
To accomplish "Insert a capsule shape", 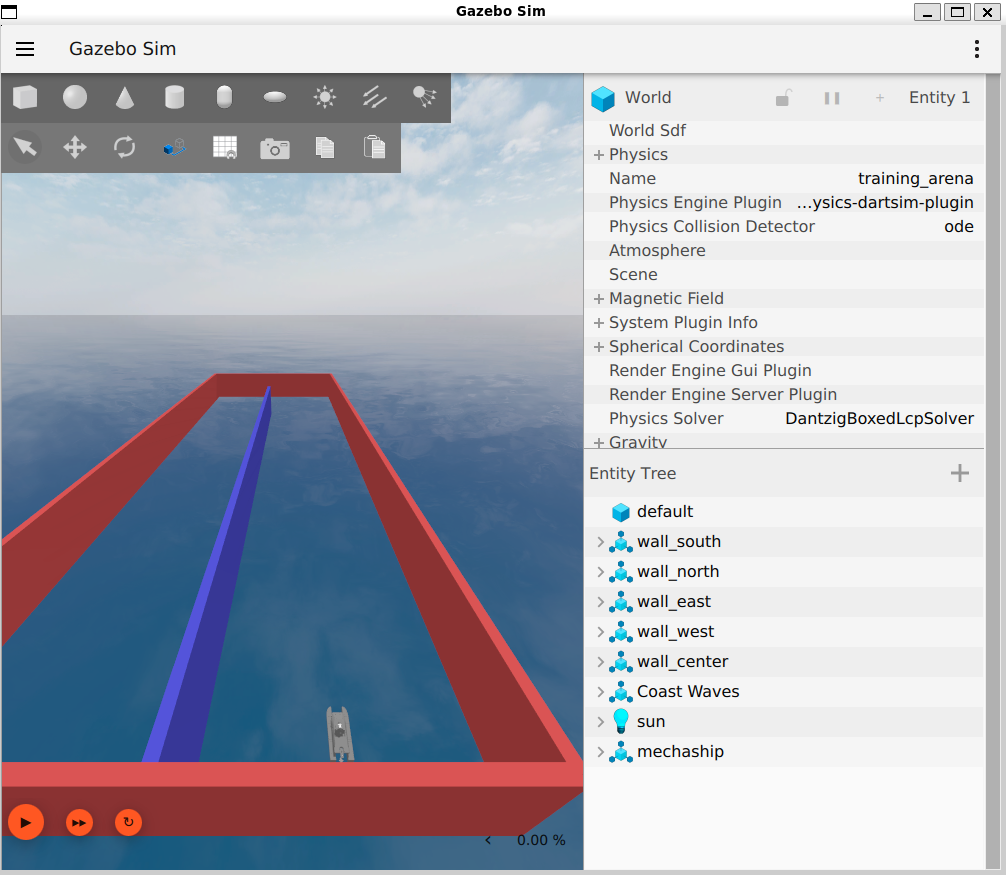I will click(x=224, y=98).
